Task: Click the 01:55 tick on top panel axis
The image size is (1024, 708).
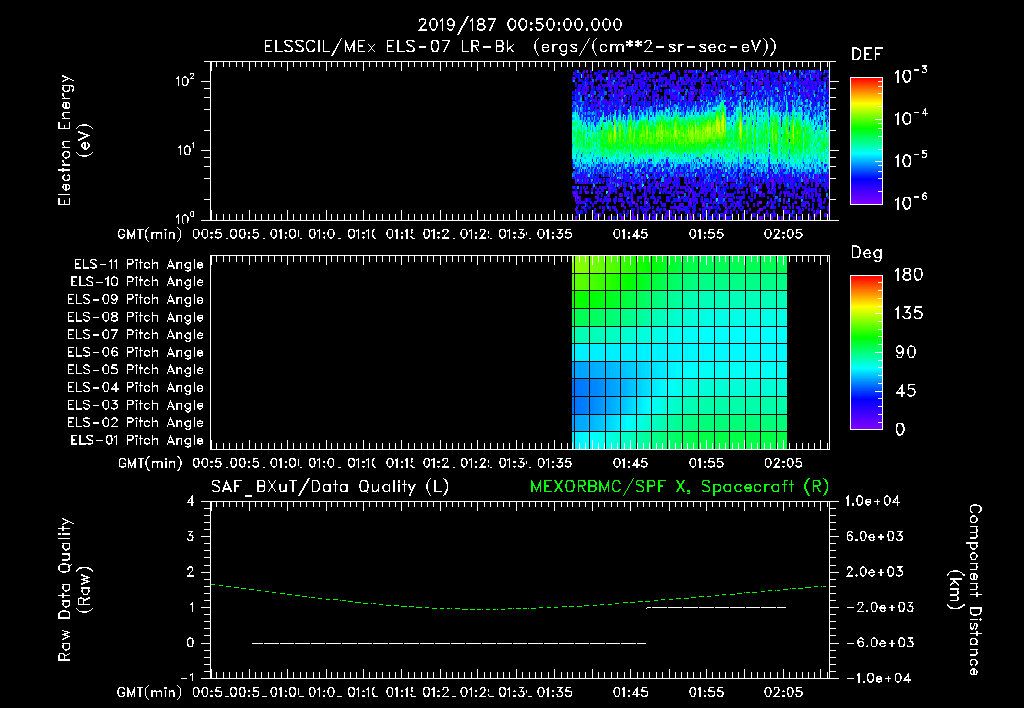Action: click(x=707, y=234)
